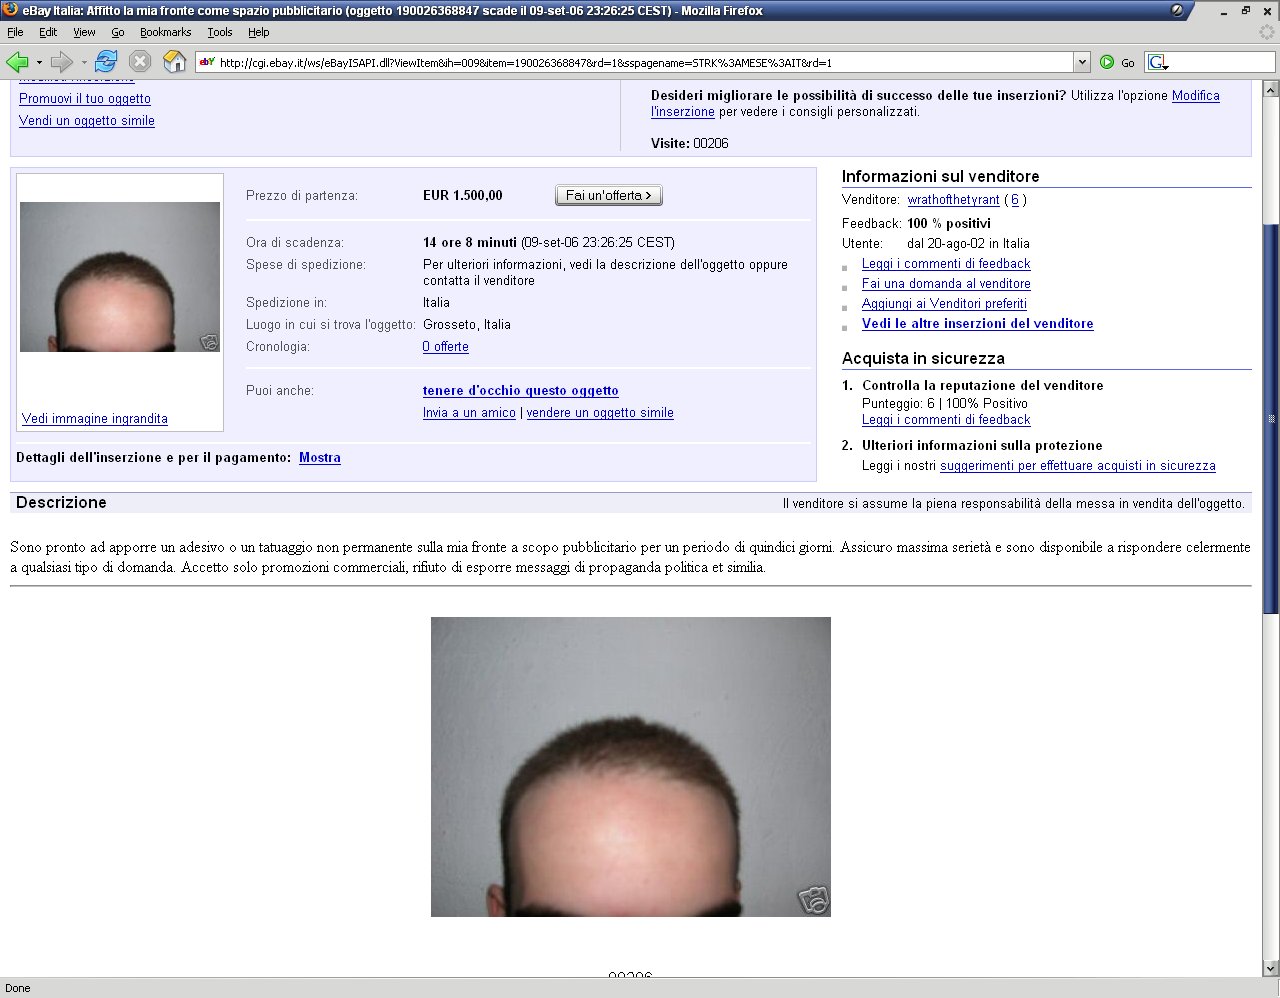Click the Promuovi il tuo oggetto link
Image resolution: width=1280 pixels, height=998 pixels.
coord(85,98)
